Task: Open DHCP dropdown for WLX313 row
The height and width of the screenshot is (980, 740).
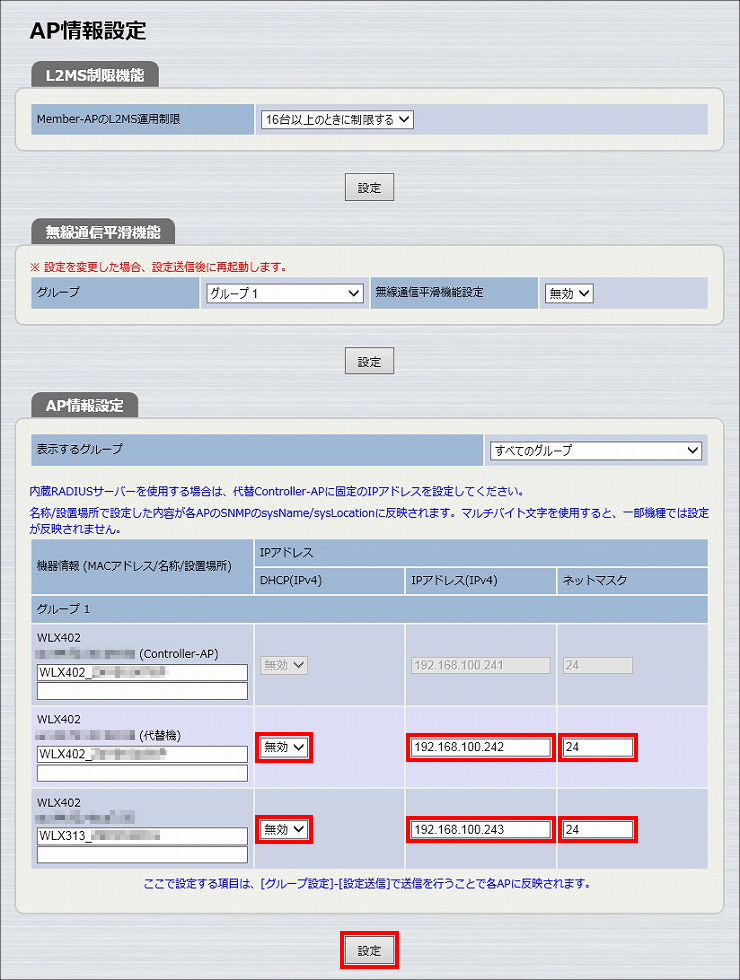Action: [284, 829]
